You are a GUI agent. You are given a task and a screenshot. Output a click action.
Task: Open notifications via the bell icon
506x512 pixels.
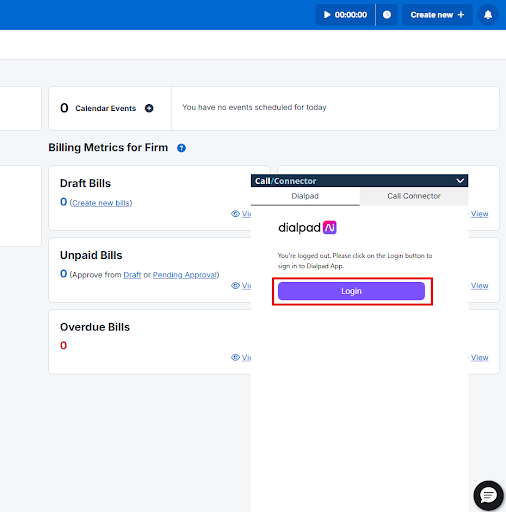pyautogui.click(x=488, y=15)
